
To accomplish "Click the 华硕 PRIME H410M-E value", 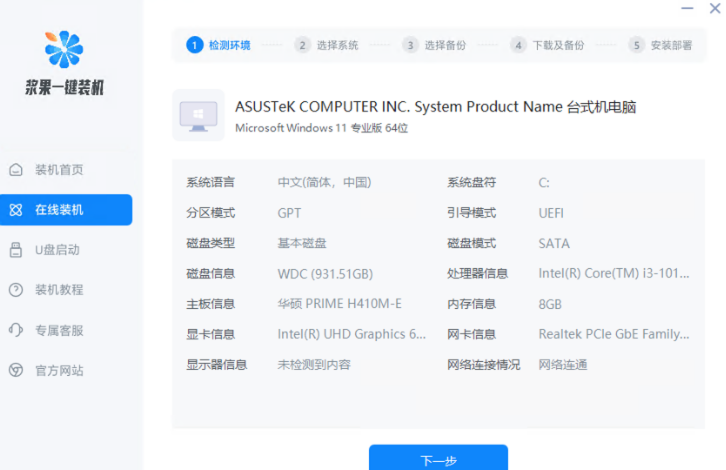I will (339, 304).
